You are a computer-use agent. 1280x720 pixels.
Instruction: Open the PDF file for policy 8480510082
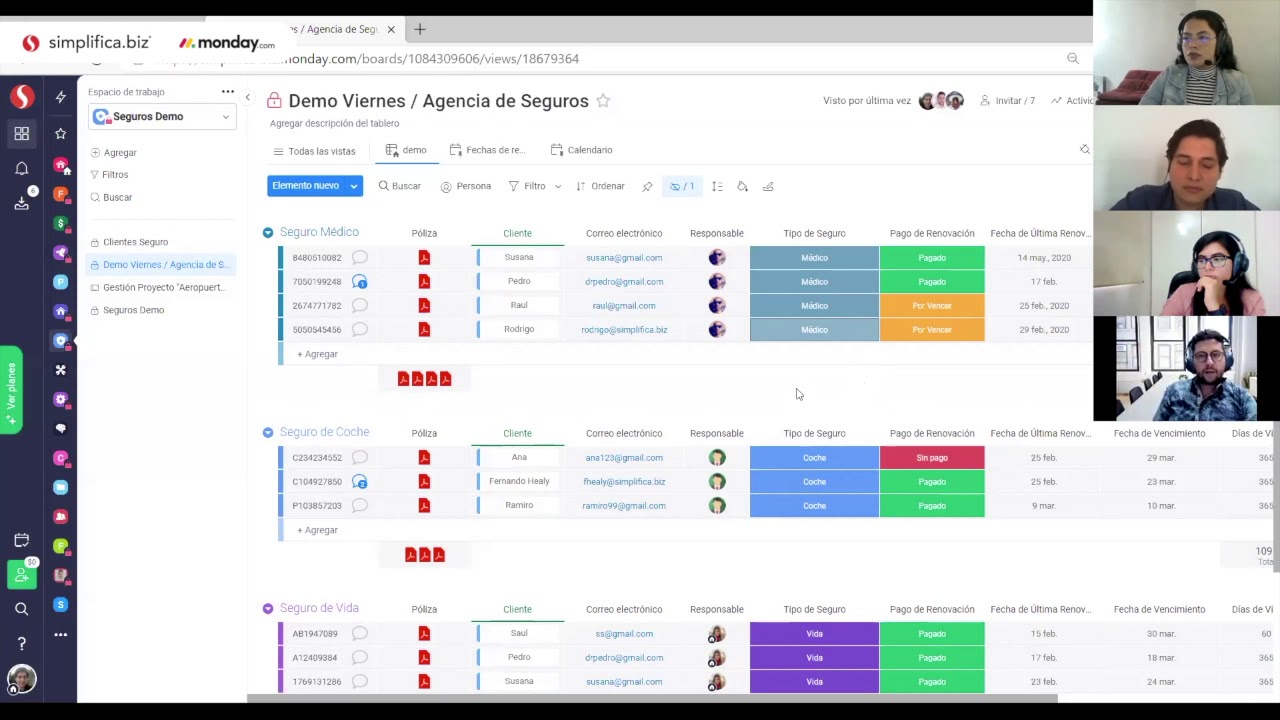point(424,258)
